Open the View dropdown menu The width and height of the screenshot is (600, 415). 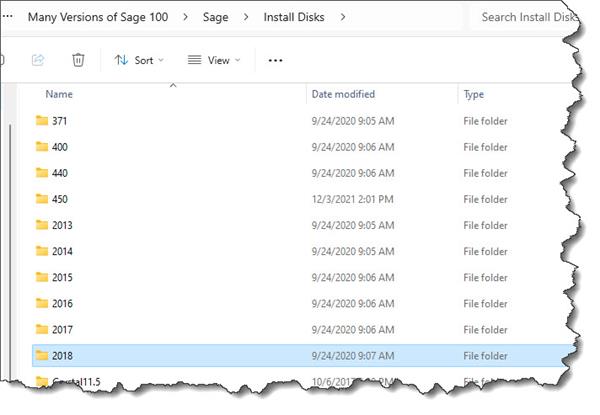(x=214, y=60)
